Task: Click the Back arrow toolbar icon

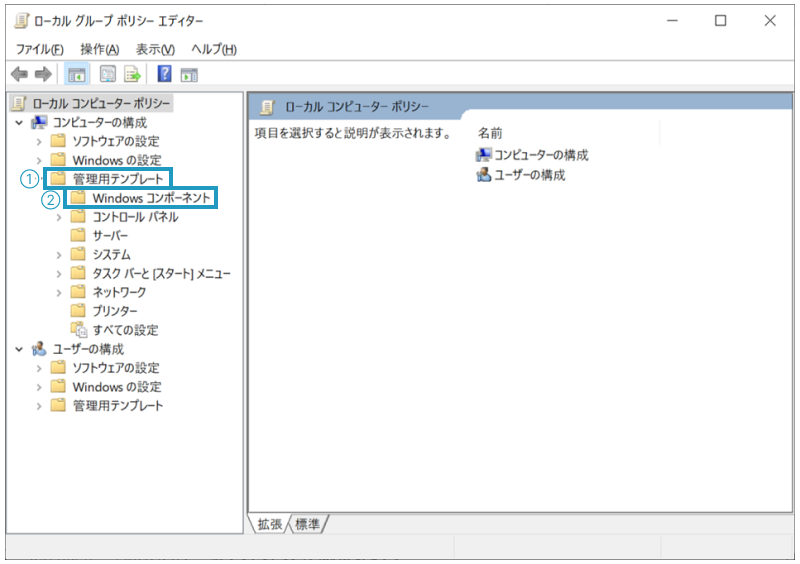Action: (x=19, y=75)
